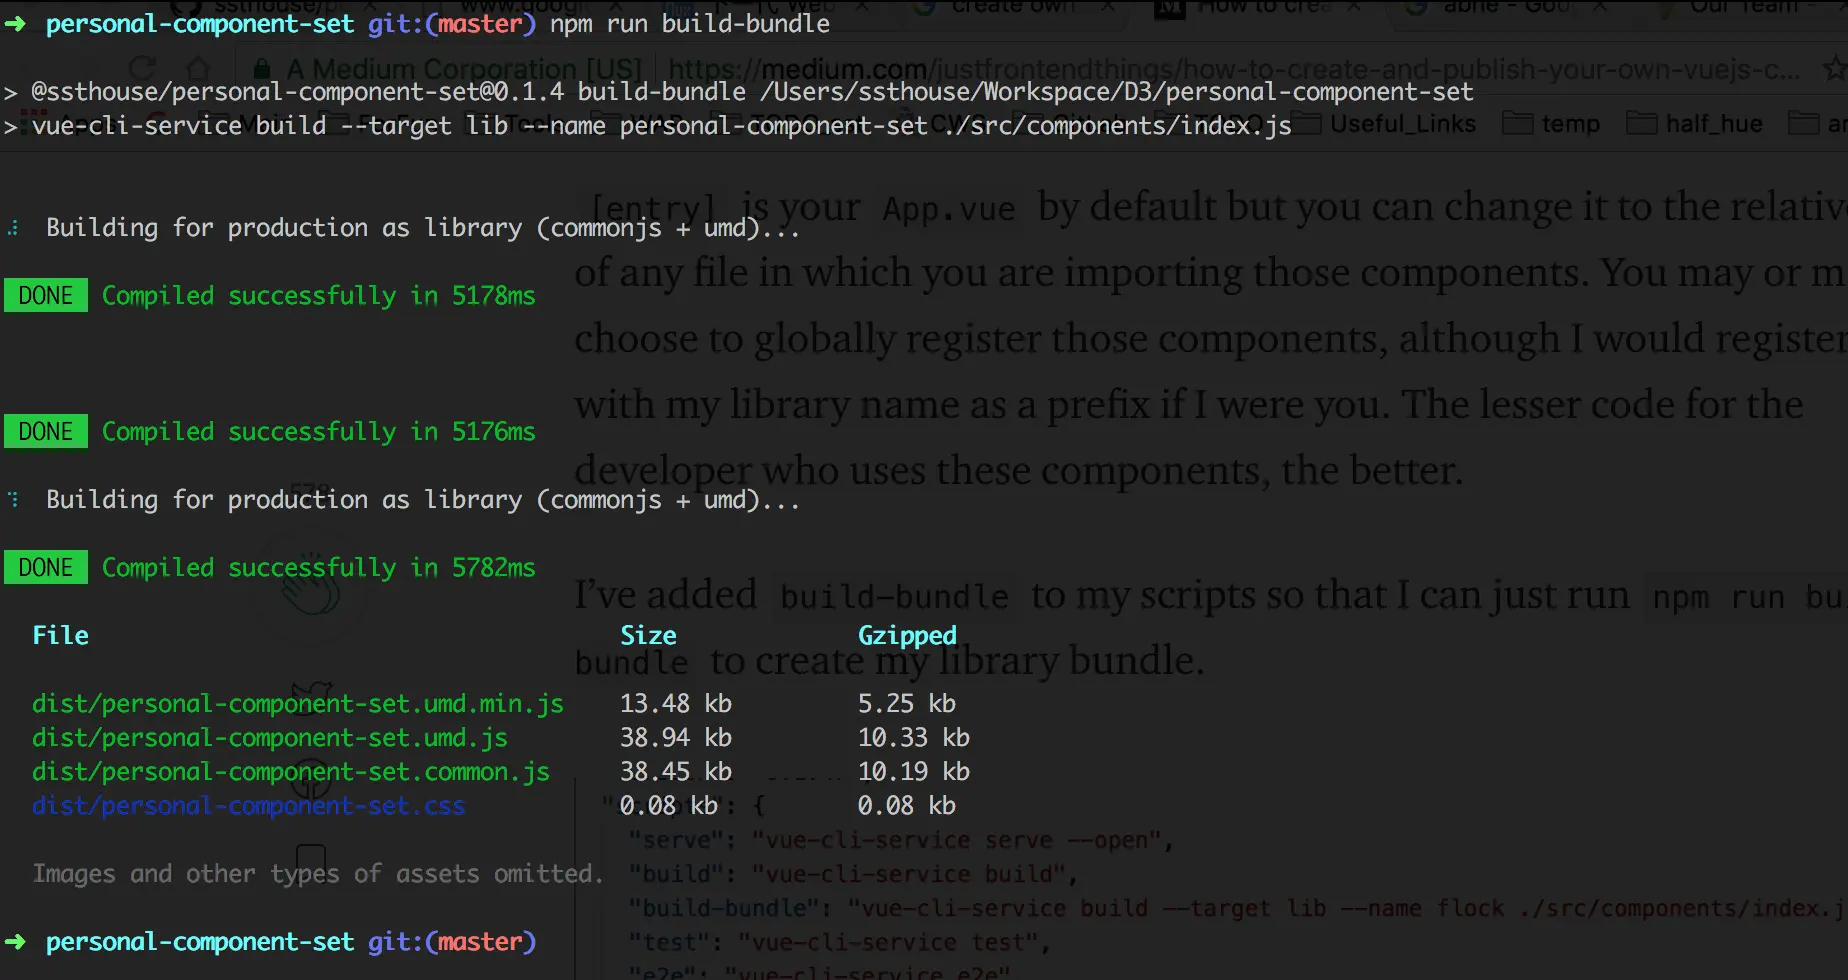Viewport: 1848px width, 980px height.
Task: Click the 'Gzipped' column header
Action: 907,636
